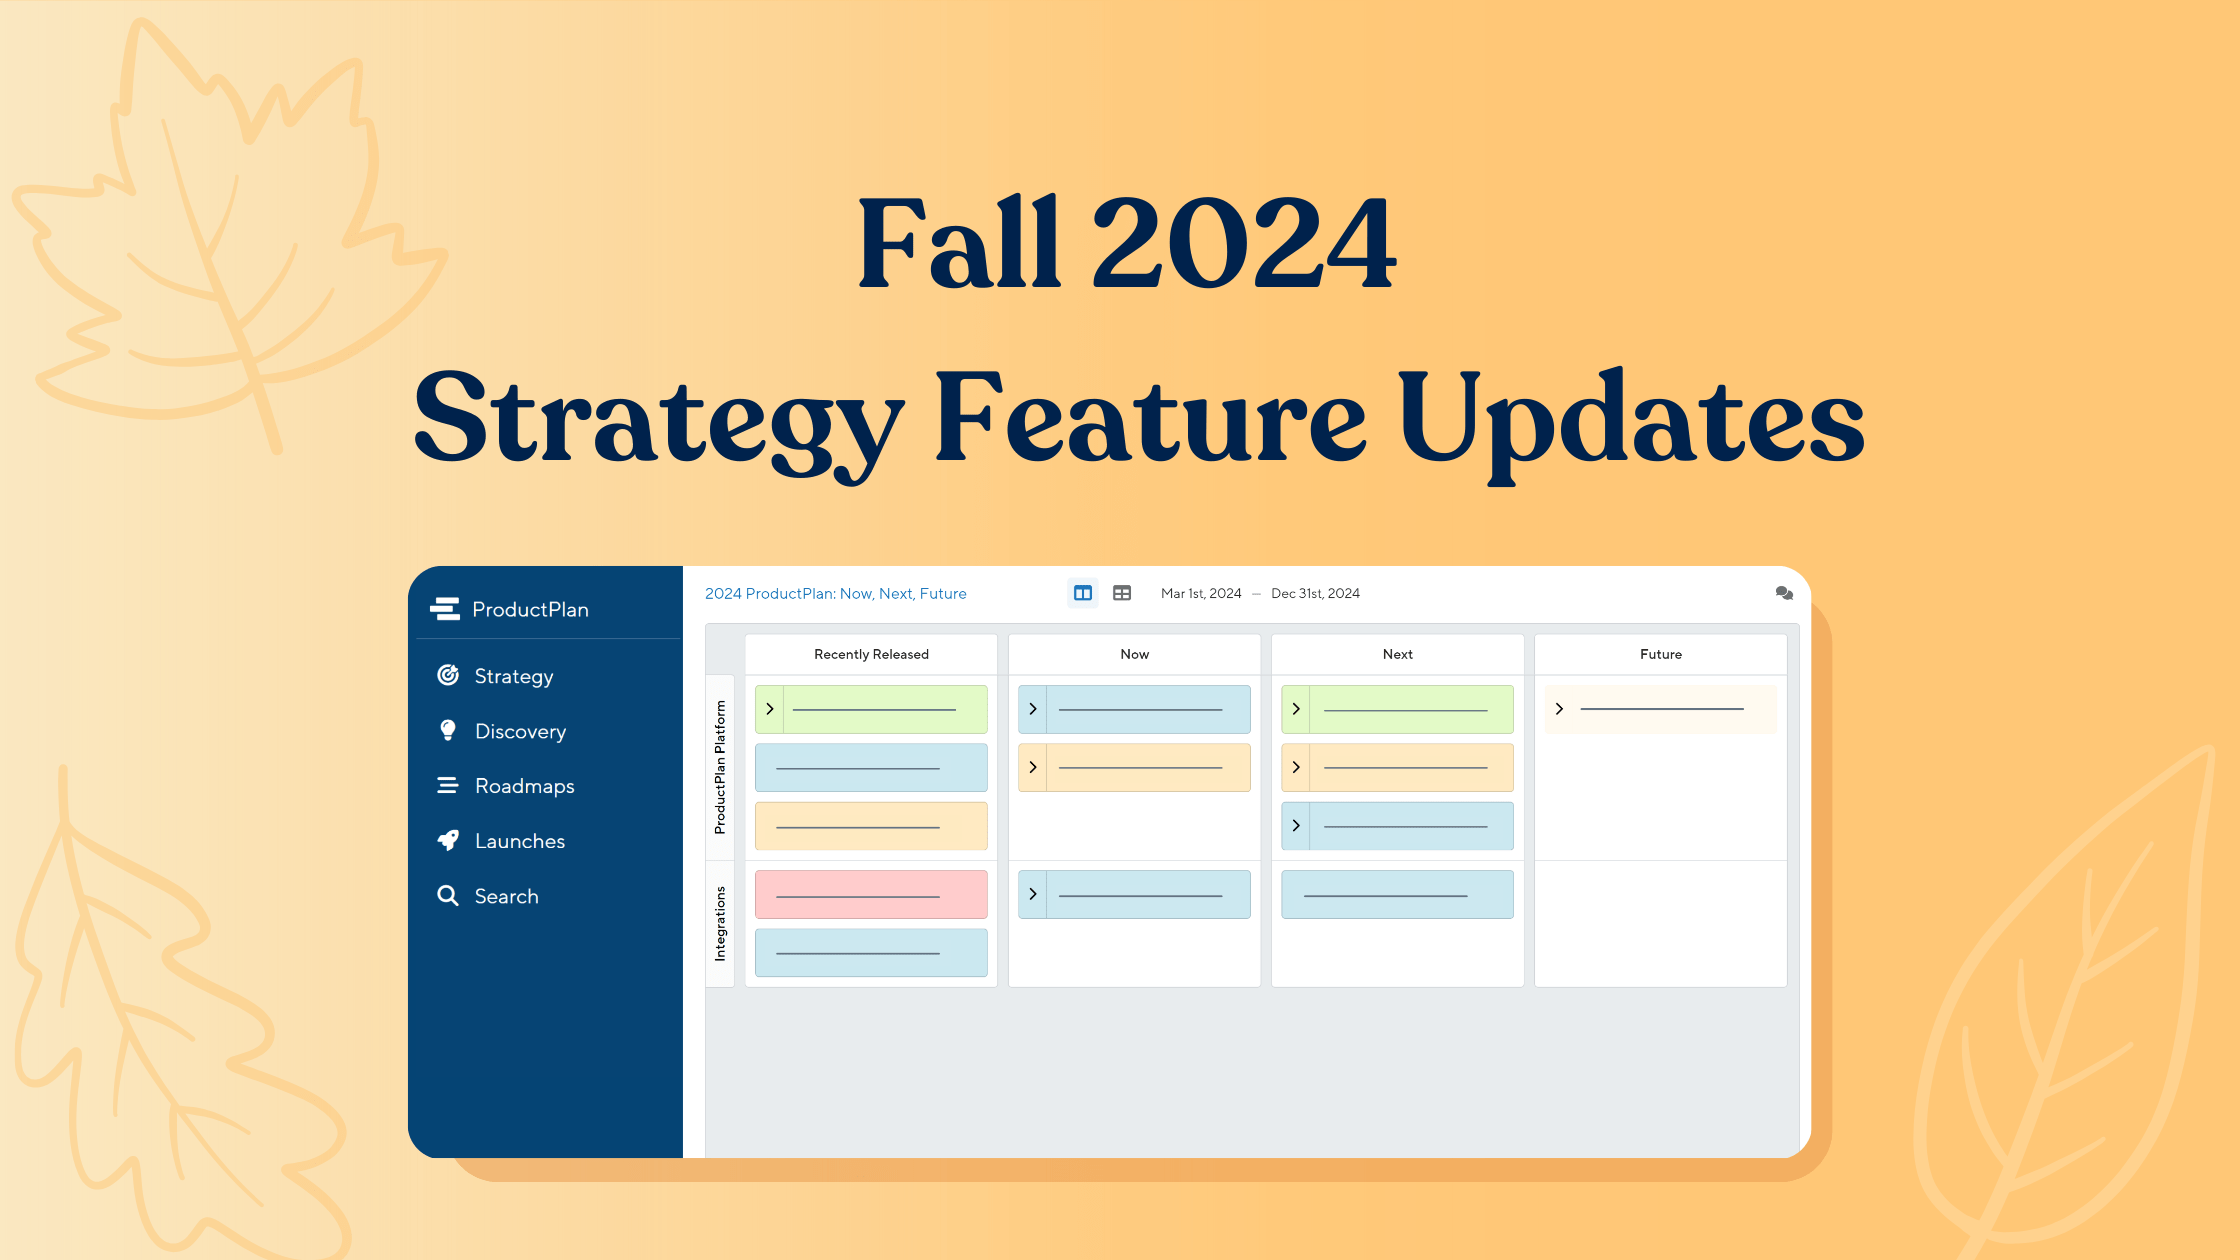Click the grid/table view toggle icon
Screen dimensions: 2240x1260
pyautogui.click(x=1122, y=594)
